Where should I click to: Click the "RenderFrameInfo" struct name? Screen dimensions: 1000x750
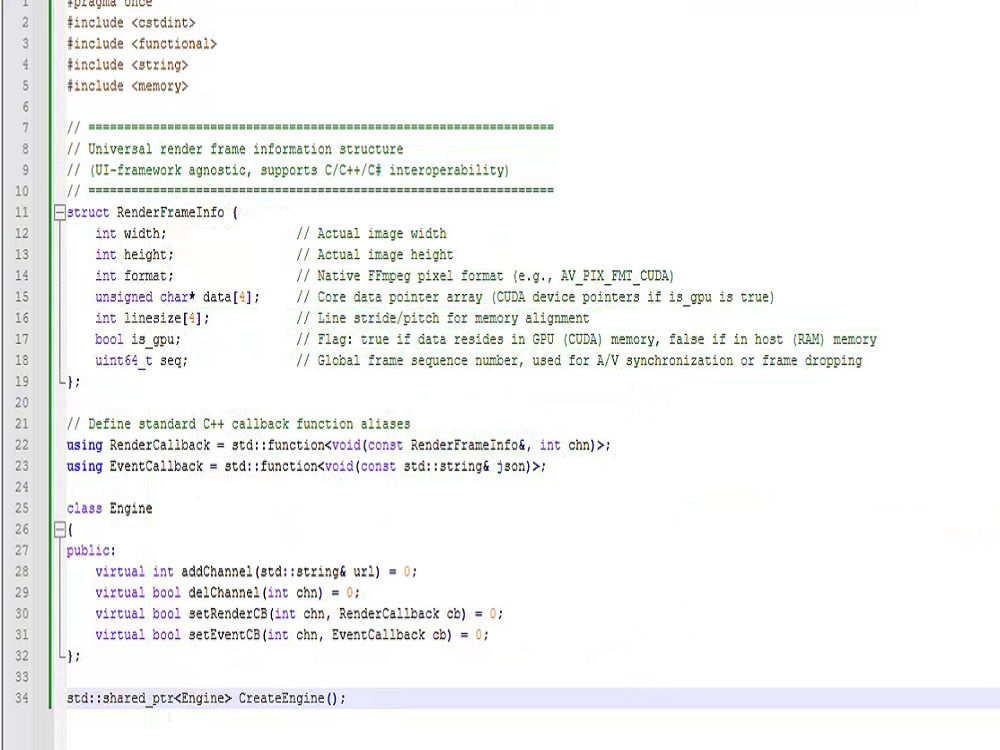pyautogui.click(x=170, y=212)
